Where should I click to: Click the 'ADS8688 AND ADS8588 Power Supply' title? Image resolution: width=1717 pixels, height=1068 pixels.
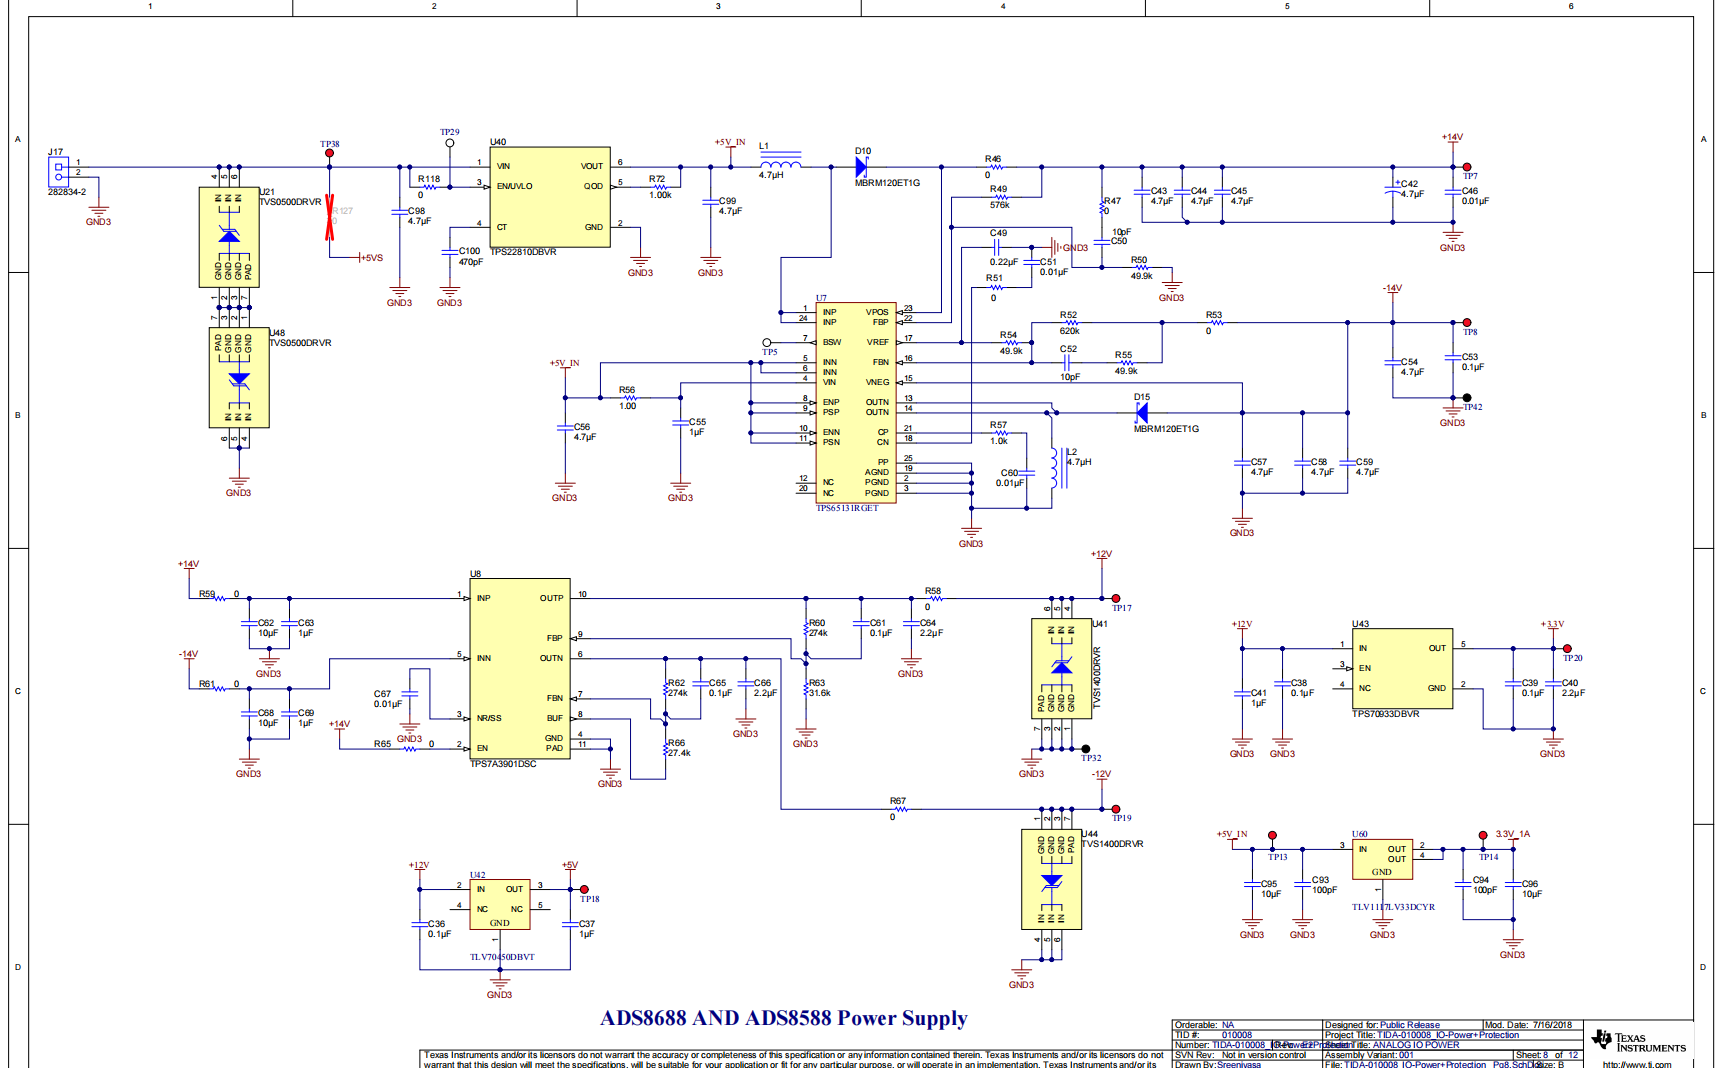pyautogui.click(x=784, y=1018)
